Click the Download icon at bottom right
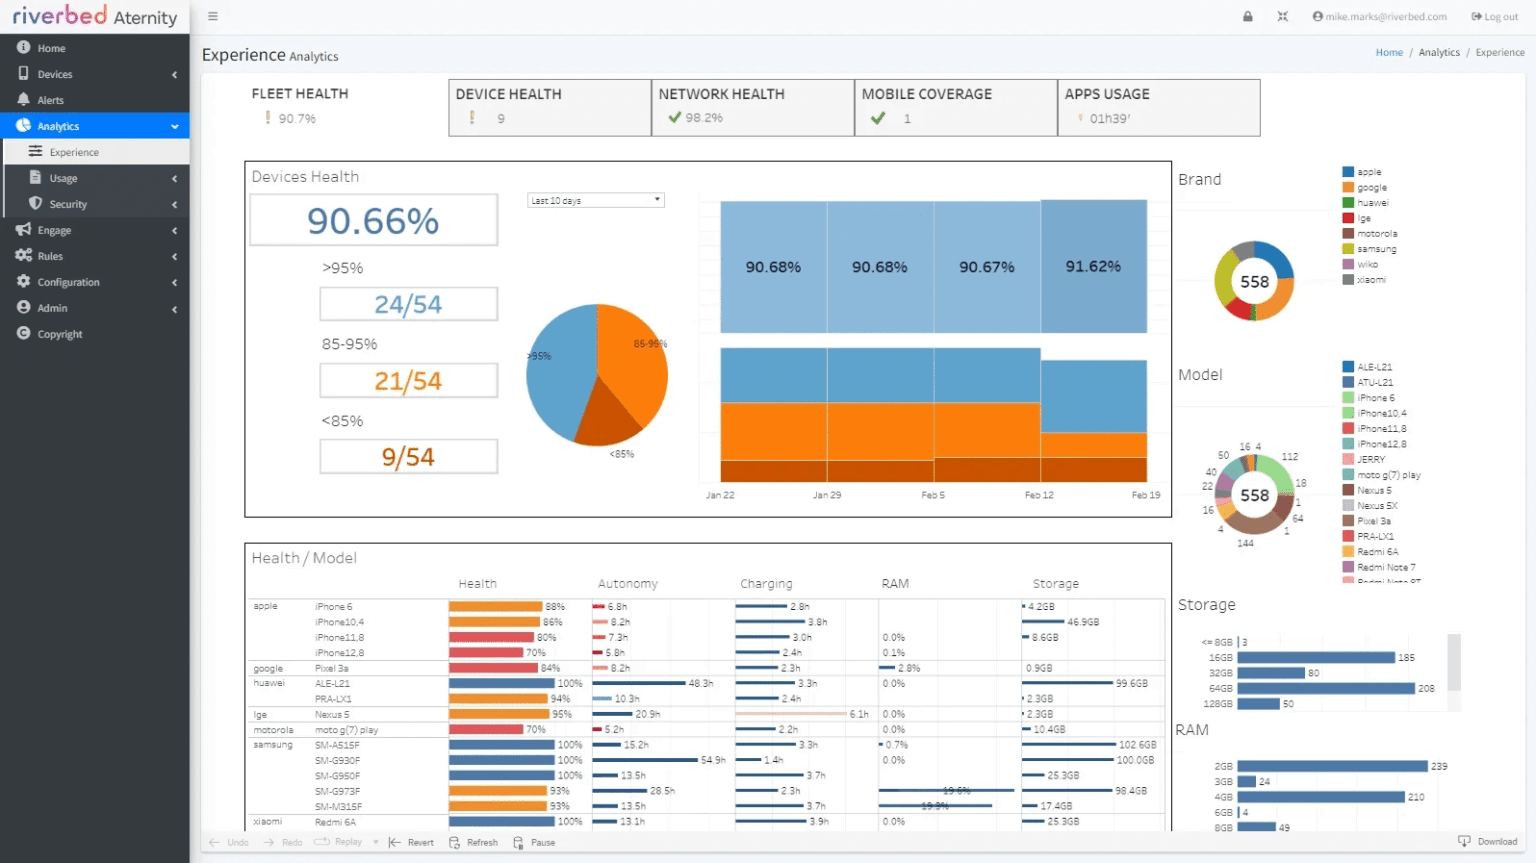 pyautogui.click(x=1464, y=842)
